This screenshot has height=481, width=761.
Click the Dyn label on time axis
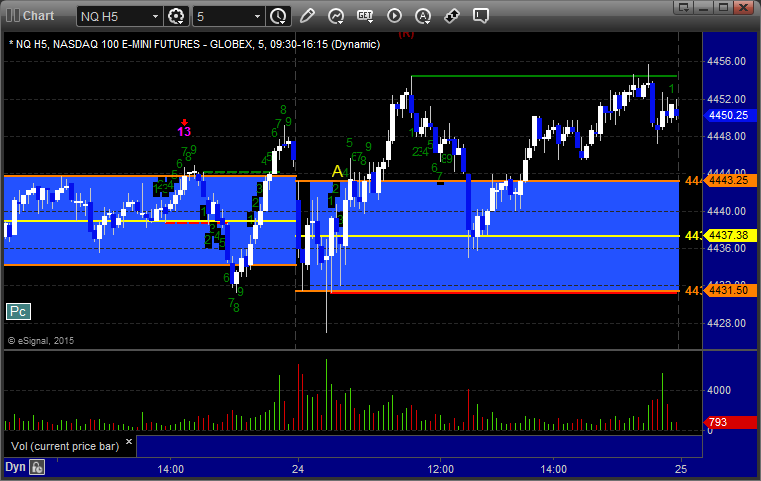point(15,467)
